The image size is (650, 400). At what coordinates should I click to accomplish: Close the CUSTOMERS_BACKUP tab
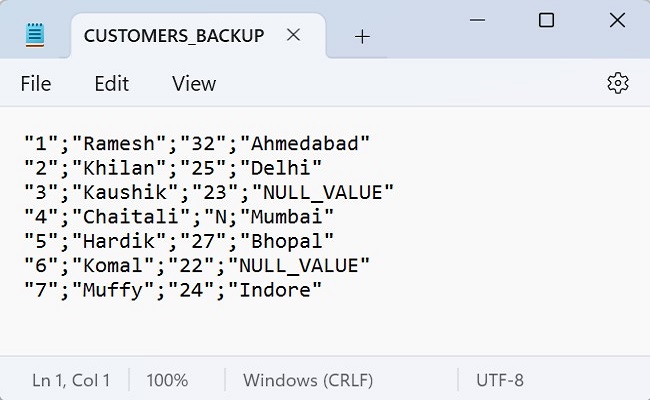pos(293,35)
